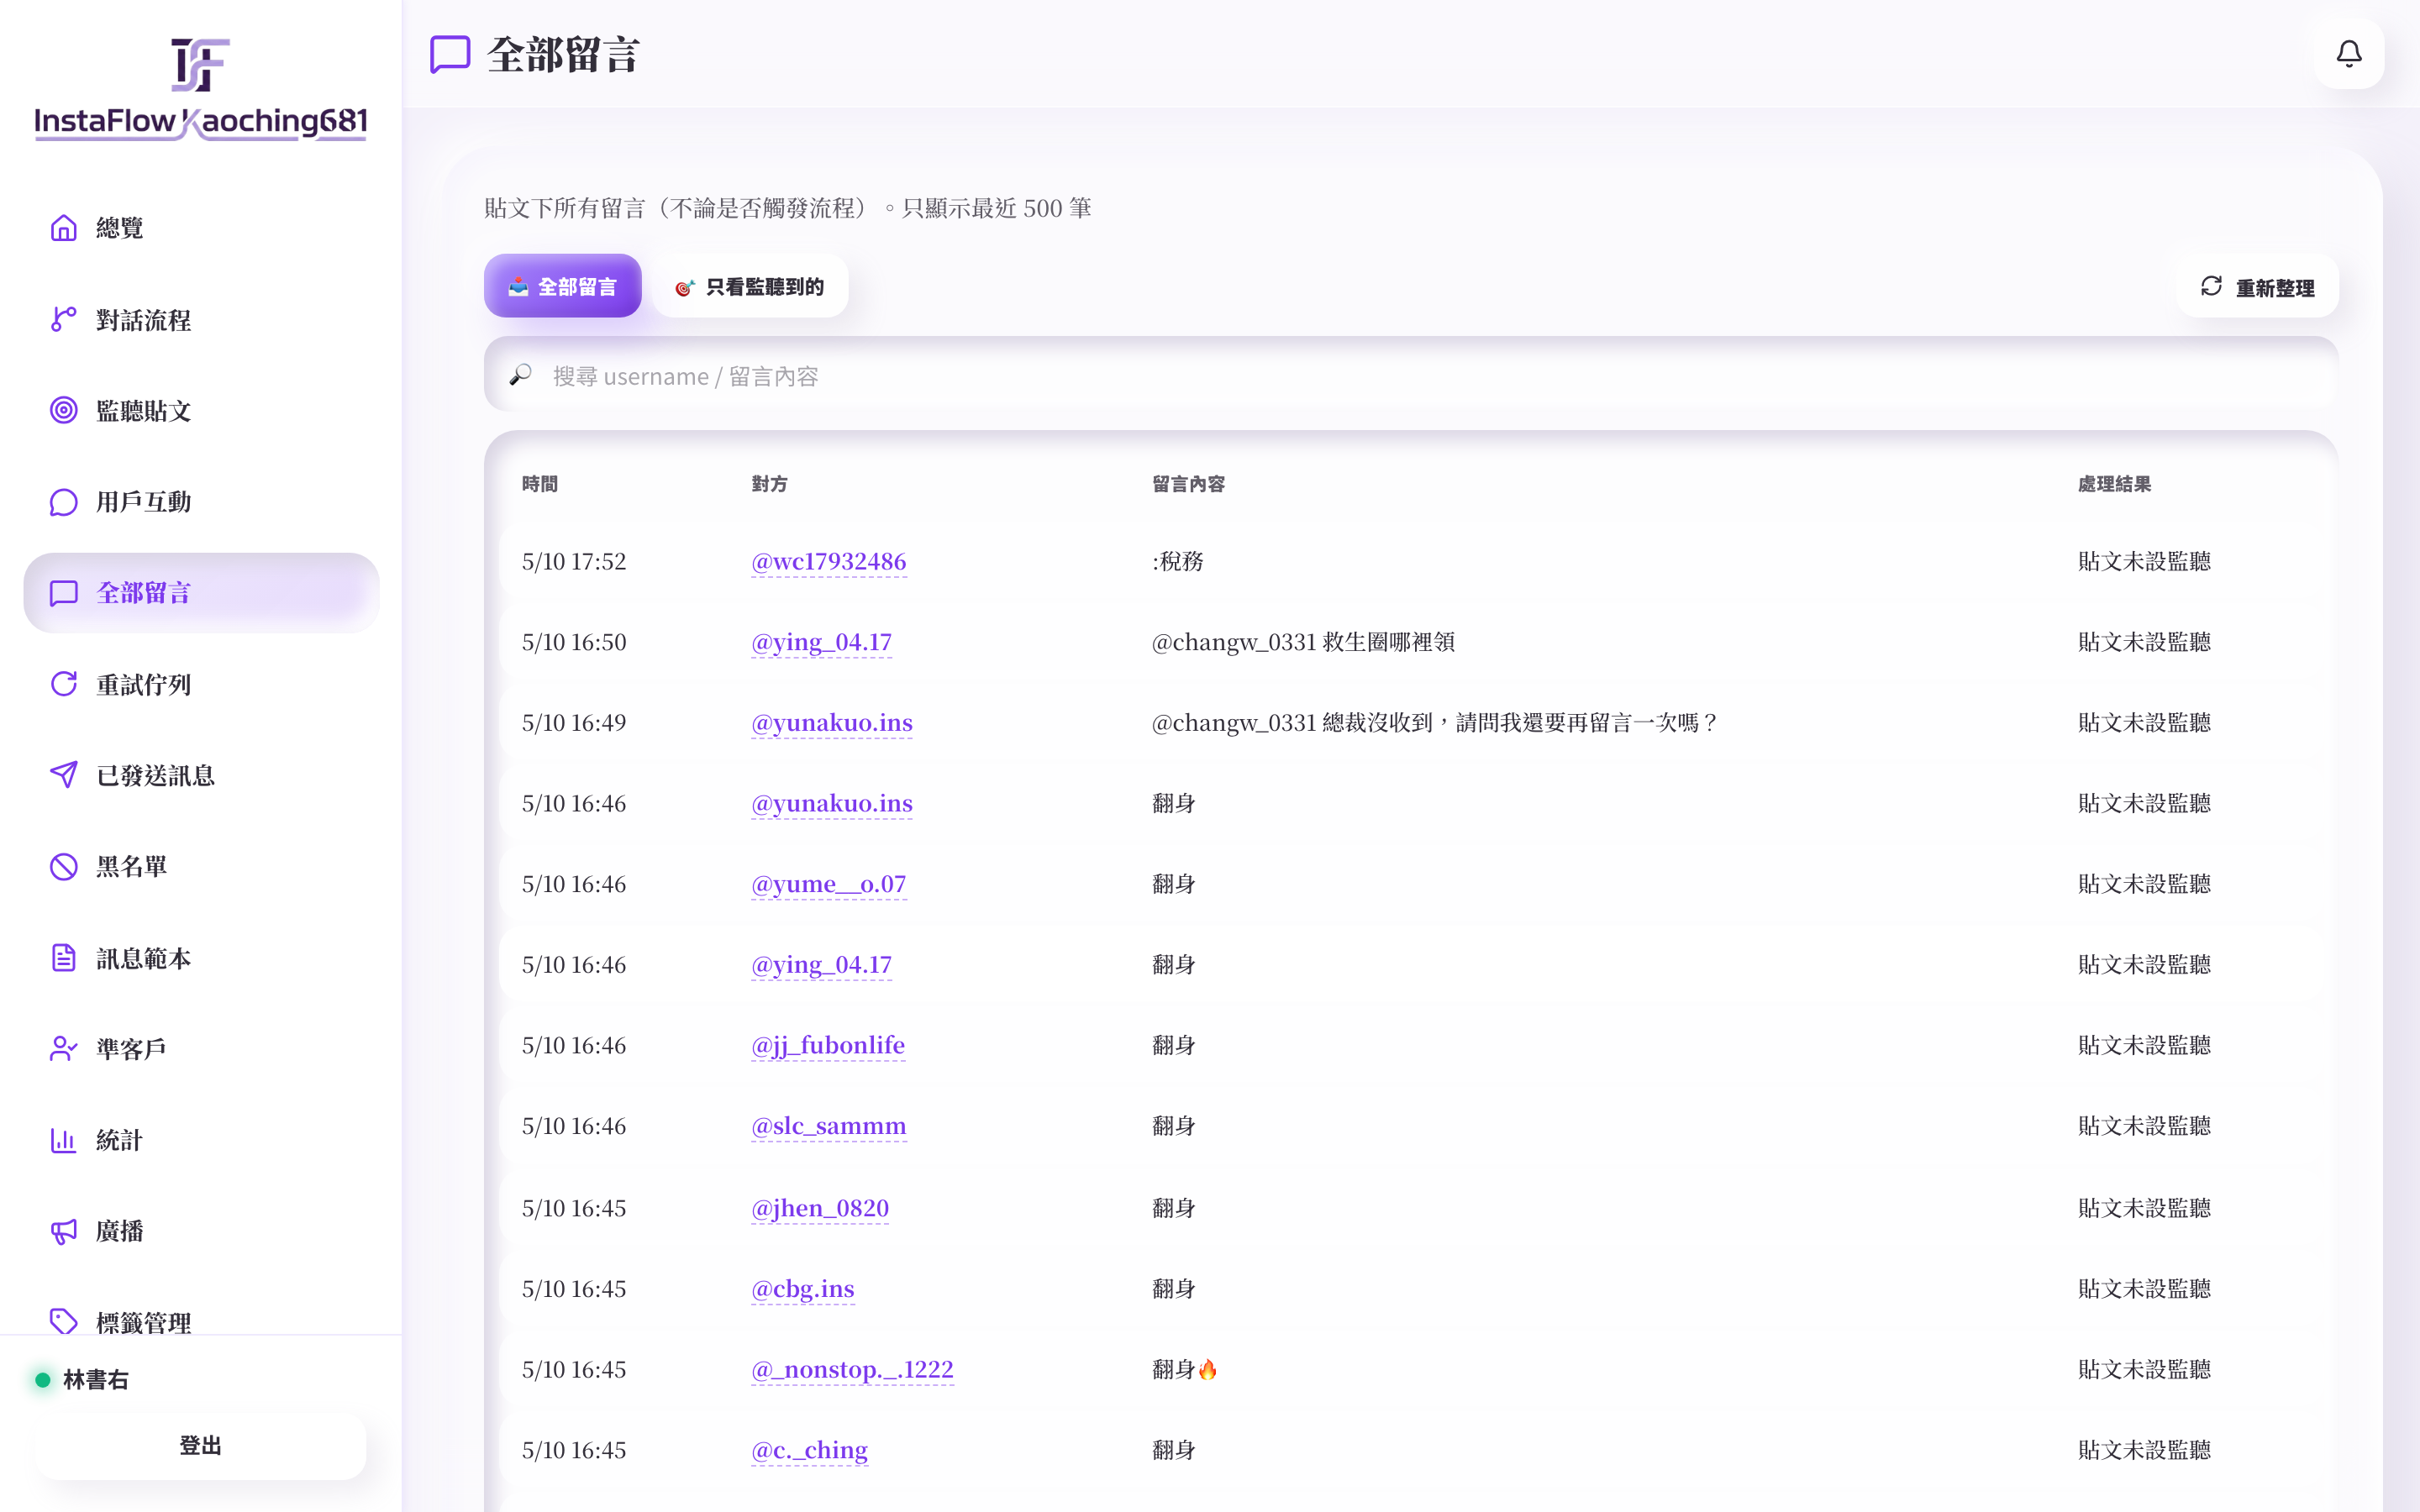Click the 重新整理 refresh button

[2257, 287]
